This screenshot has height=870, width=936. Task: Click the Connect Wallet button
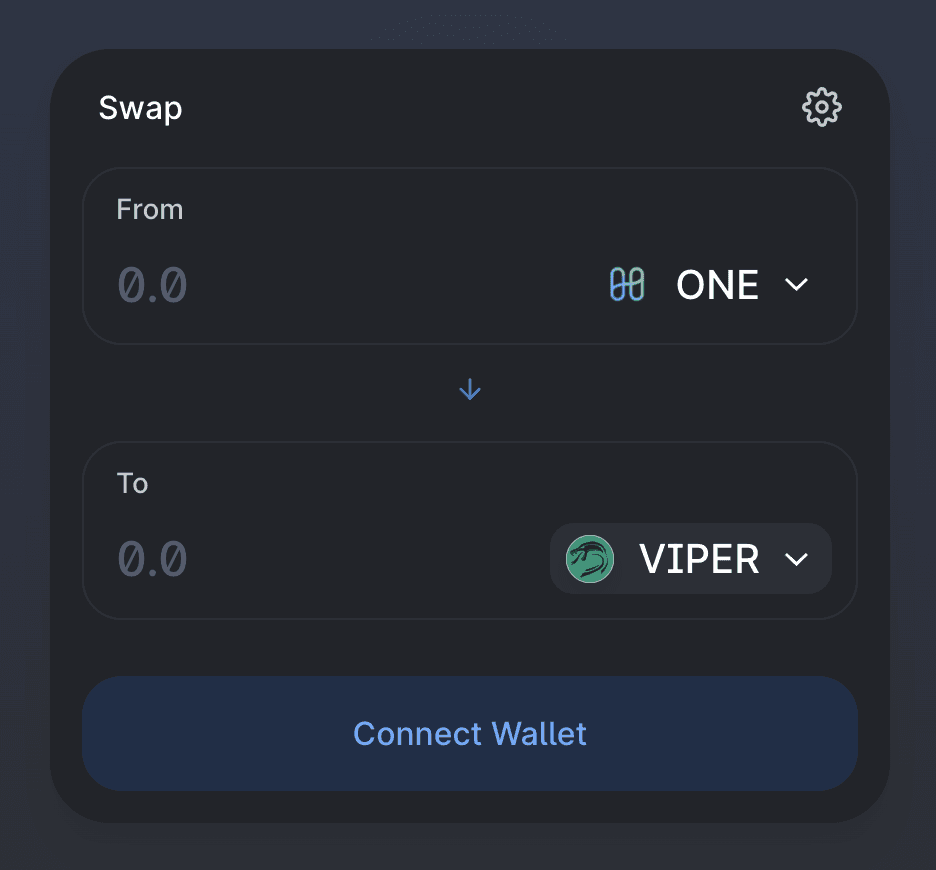point(469,733)
